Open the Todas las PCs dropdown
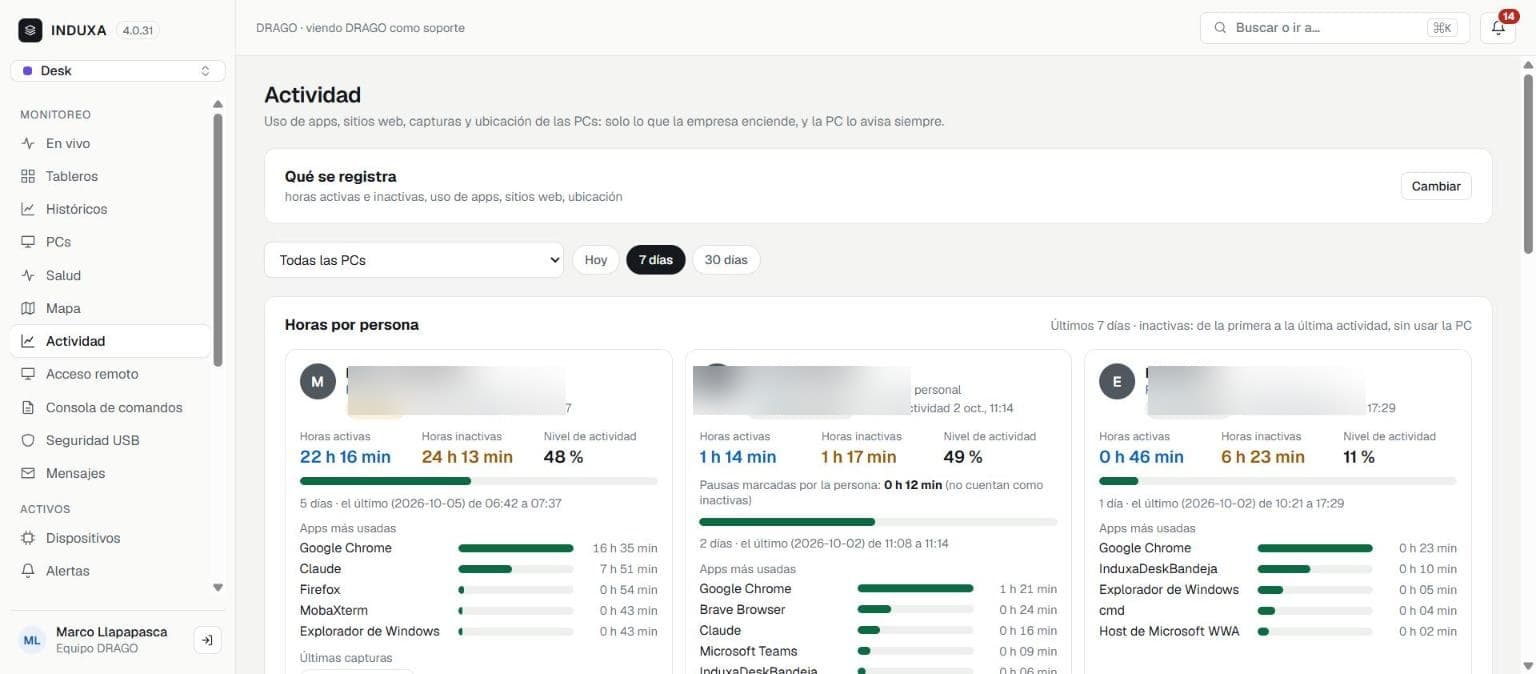1536x674 pixels. tap(414, 260)
